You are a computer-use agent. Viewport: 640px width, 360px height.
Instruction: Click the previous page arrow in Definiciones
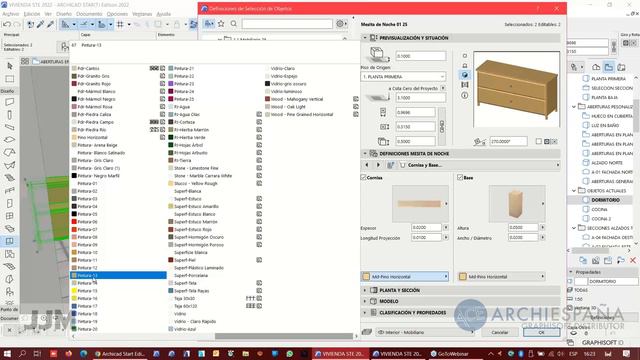click(x=367, y=165)
